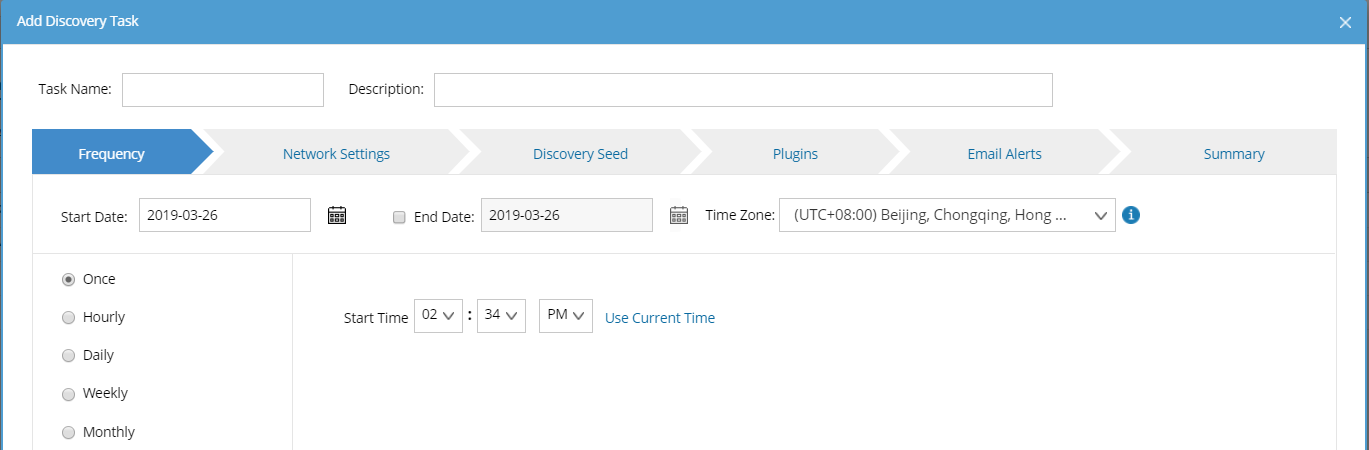Open the Plugins step tab

(795, 154)
